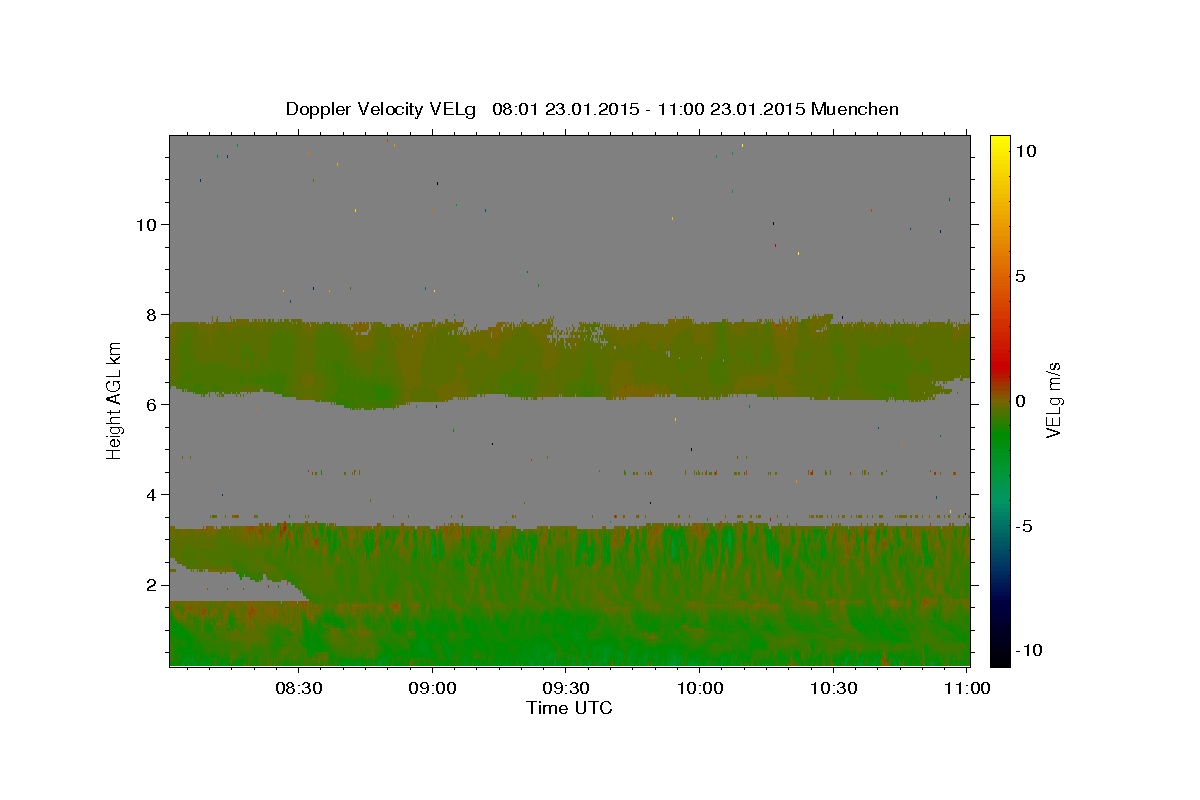Click the height tick label 8

tap(151, 314)
